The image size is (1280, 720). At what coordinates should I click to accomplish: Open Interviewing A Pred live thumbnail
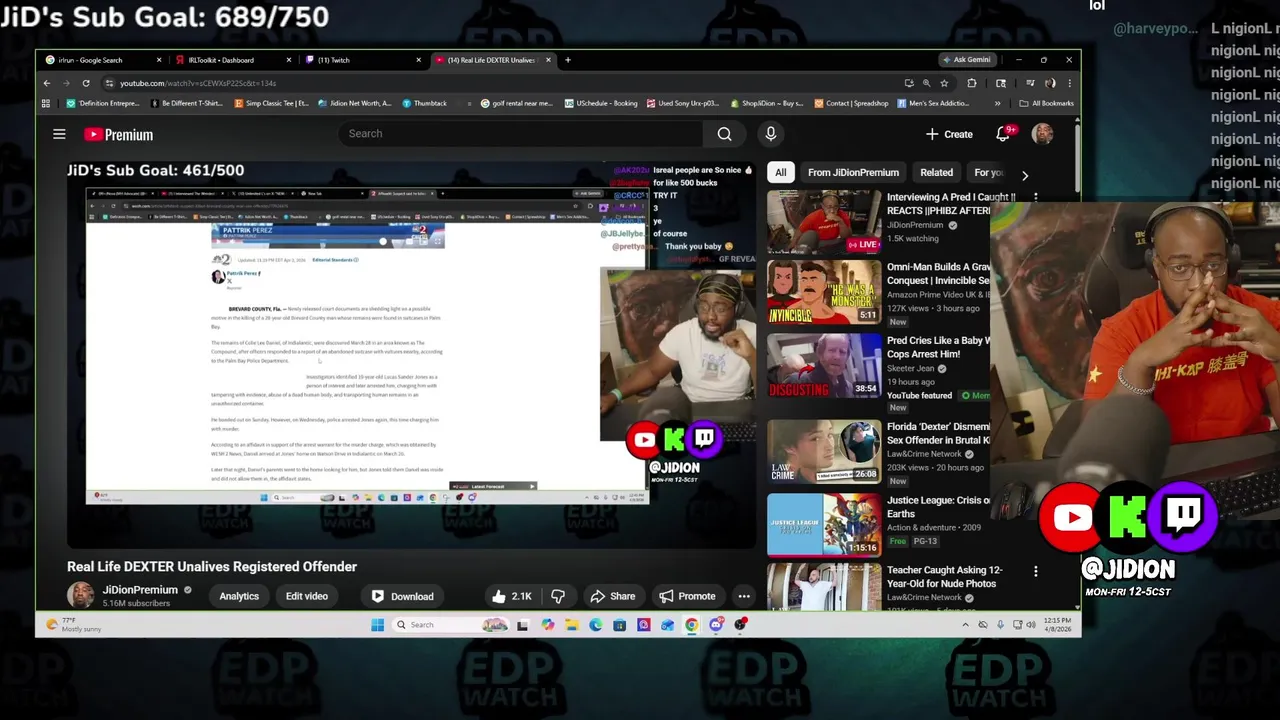[x=823, y=221]
